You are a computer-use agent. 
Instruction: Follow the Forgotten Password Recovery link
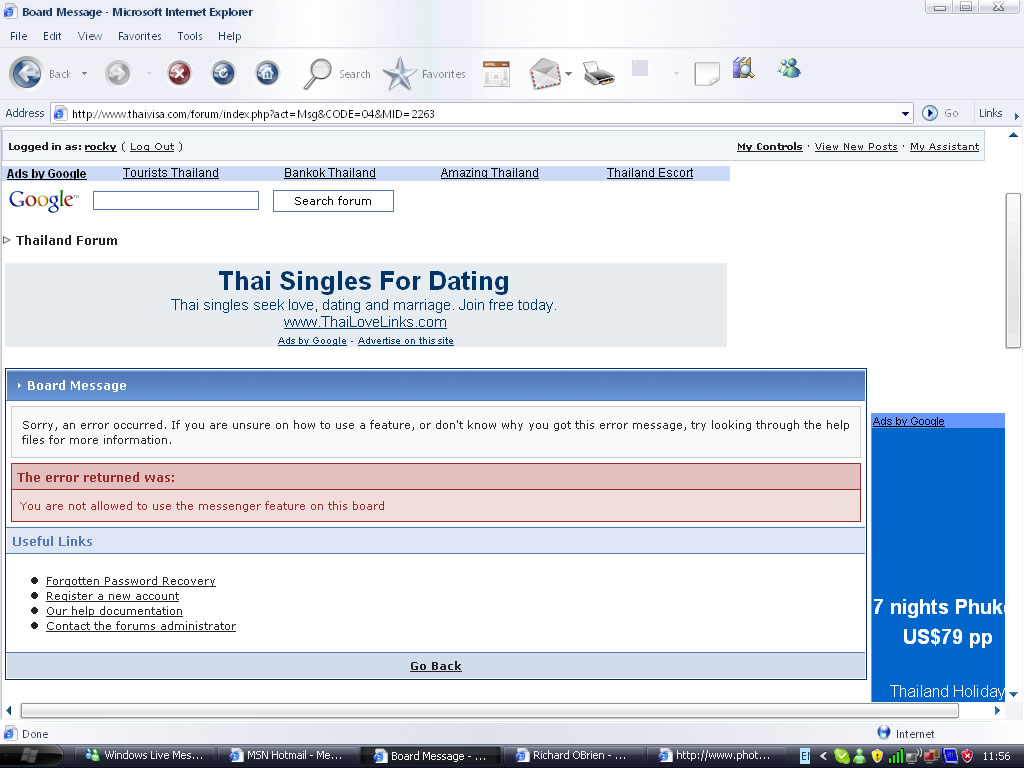[x=130, y=581]
